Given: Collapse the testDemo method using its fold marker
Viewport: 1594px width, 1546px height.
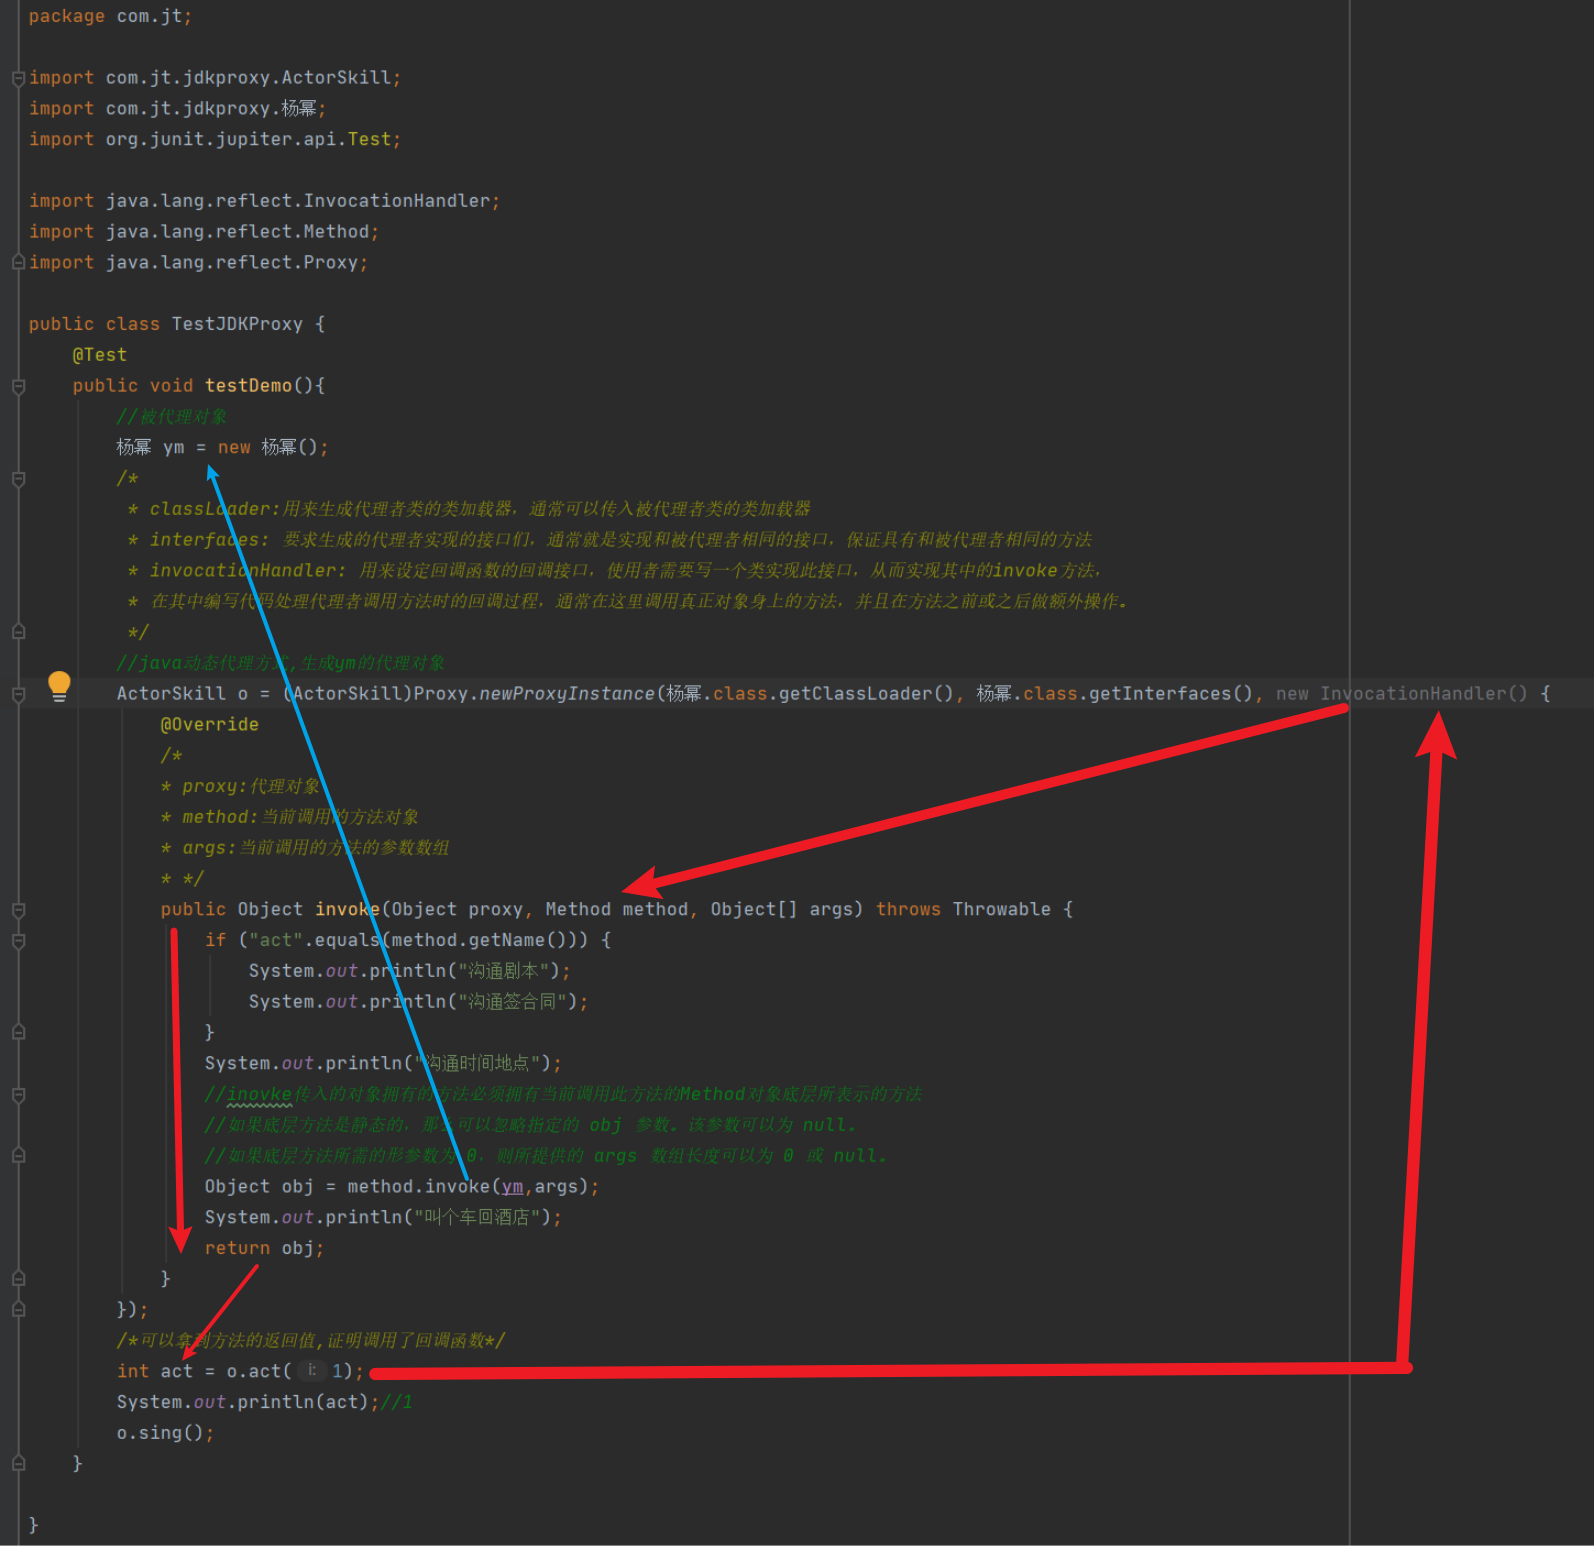Looking at the screenshot, I should pyautogui.click(x=18, y=386).
